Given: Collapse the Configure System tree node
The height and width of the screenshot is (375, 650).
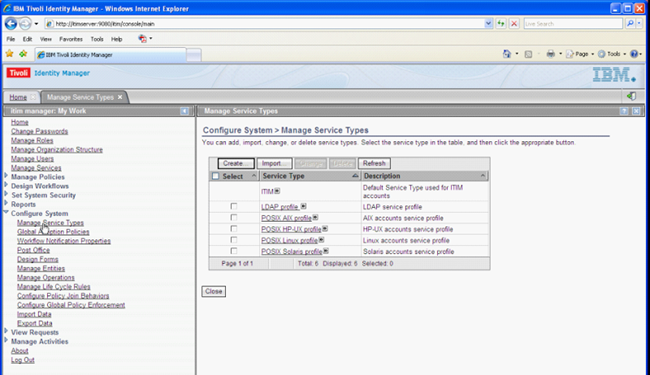Looking at the screenshot, I should (x=6, y=212).
